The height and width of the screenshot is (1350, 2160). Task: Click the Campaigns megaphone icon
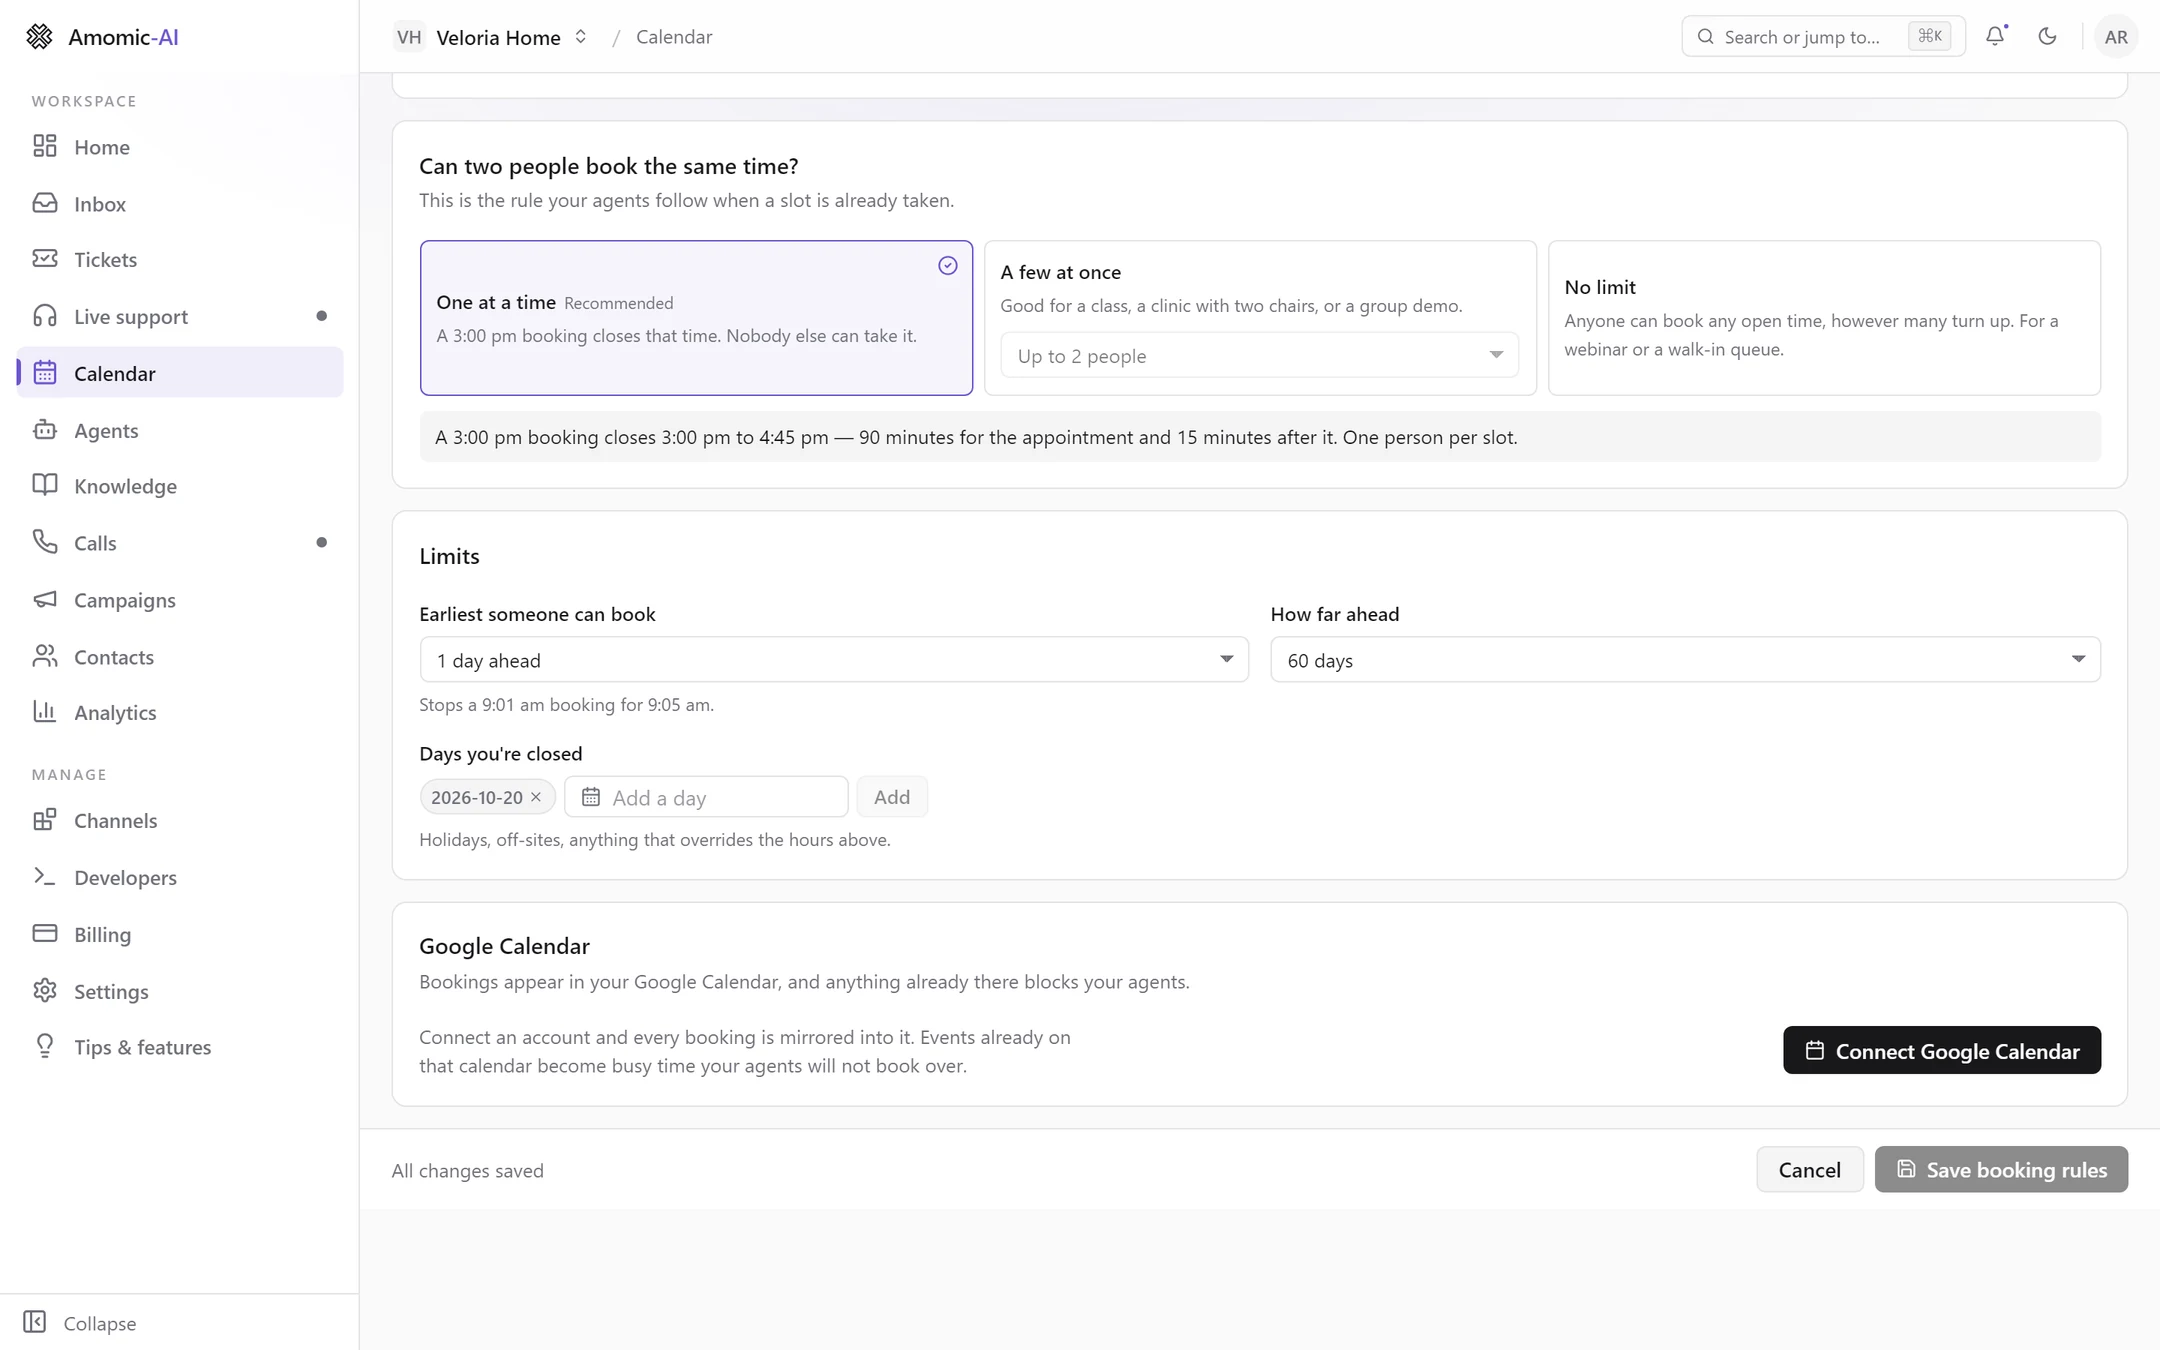(45, 599)
